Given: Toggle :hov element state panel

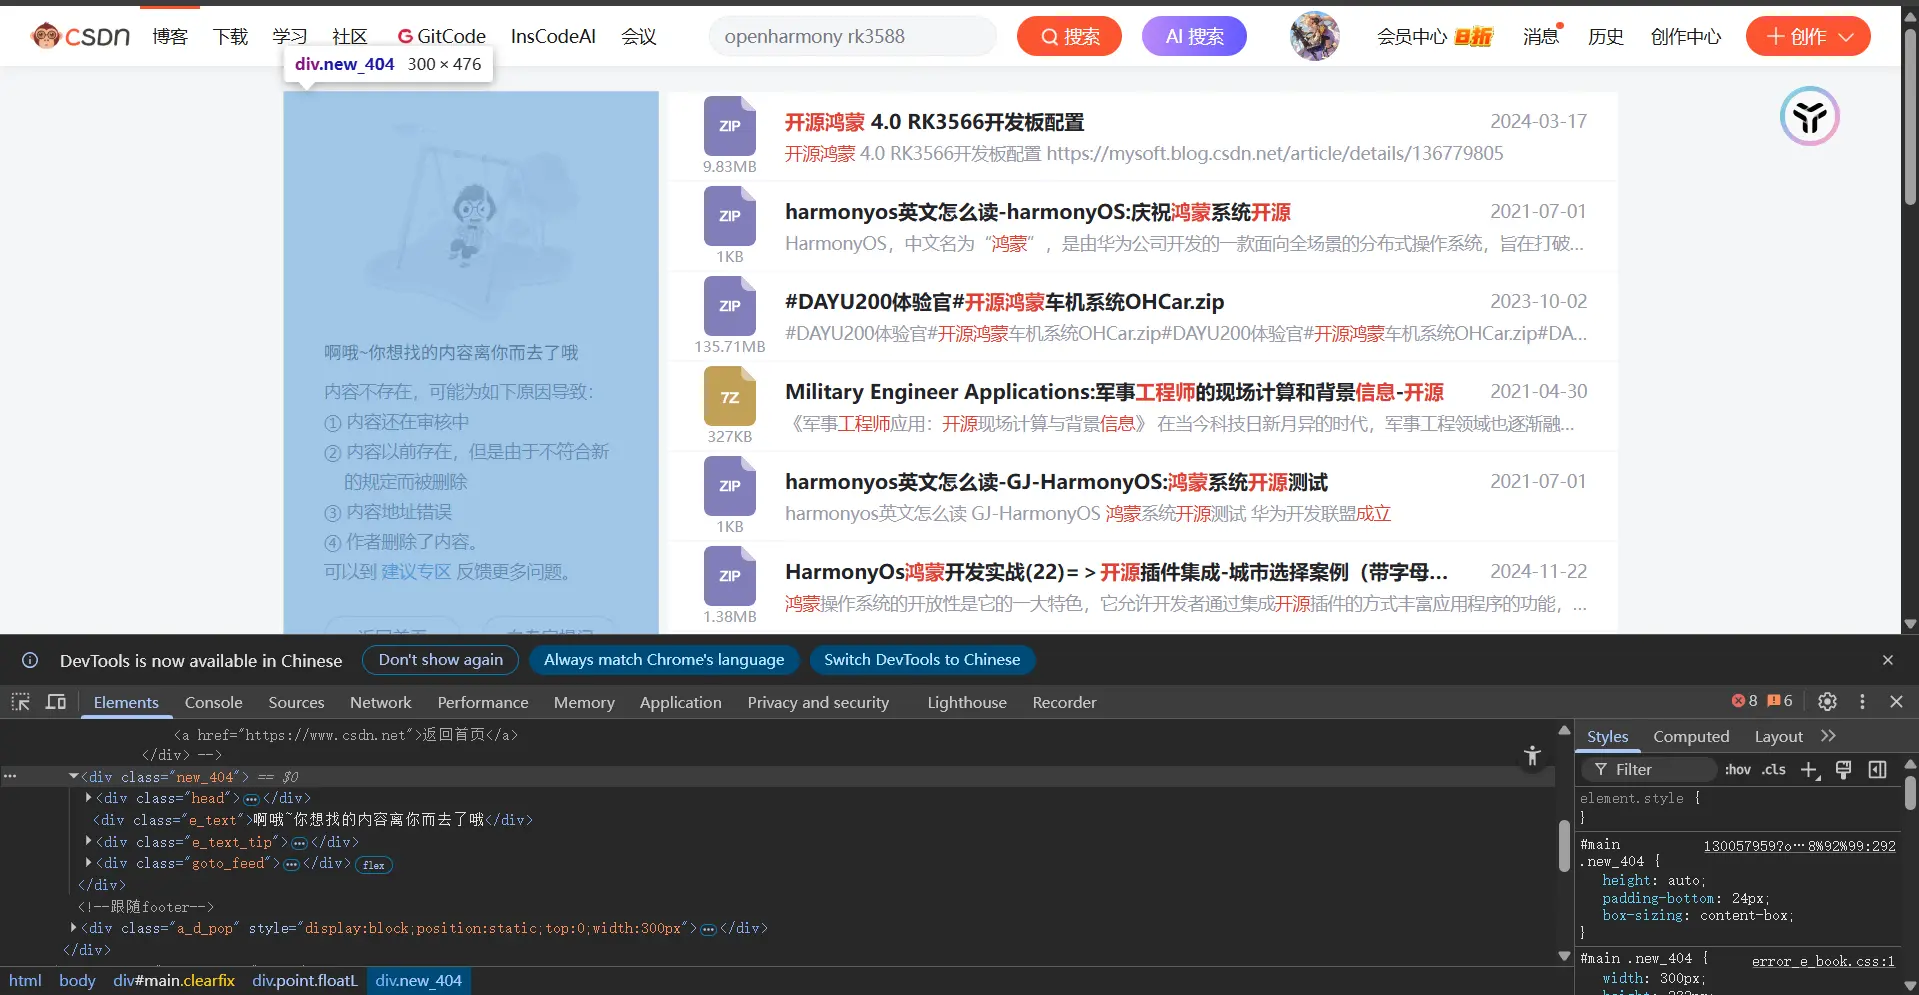Looking at the screenshot, I should [1738, 769].
